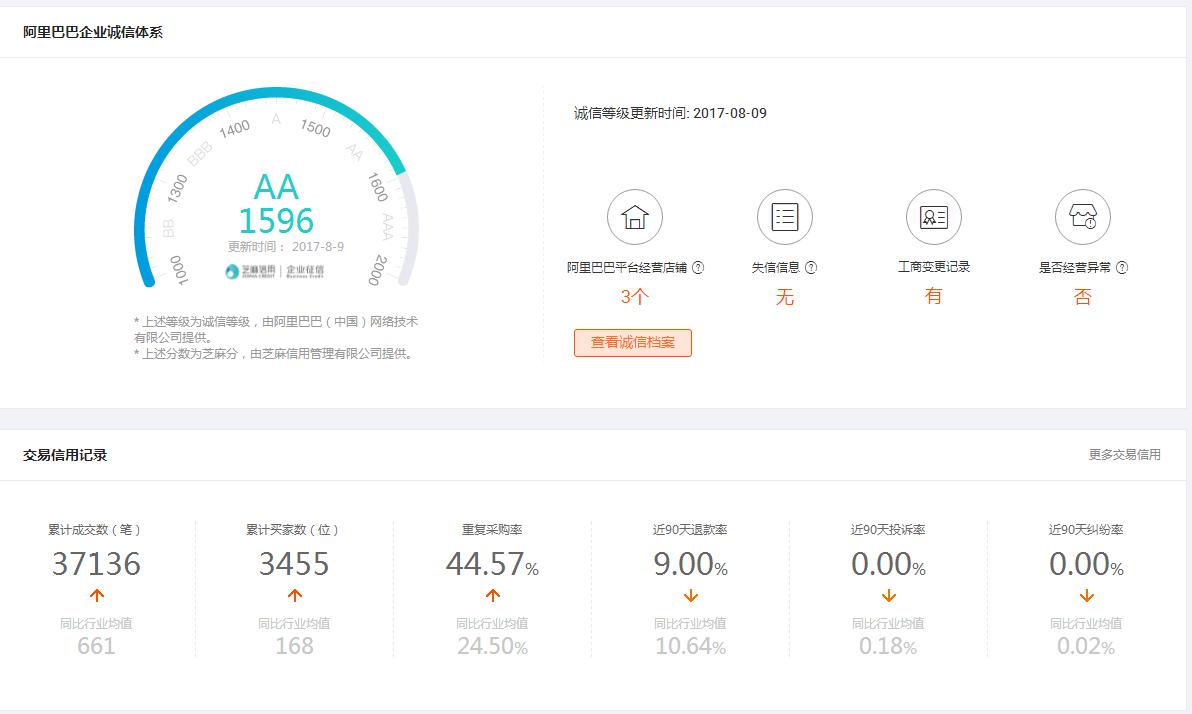Click up arrow under 重复采购率
This screenshot has height=714, width=1192.
pos(492,596)
